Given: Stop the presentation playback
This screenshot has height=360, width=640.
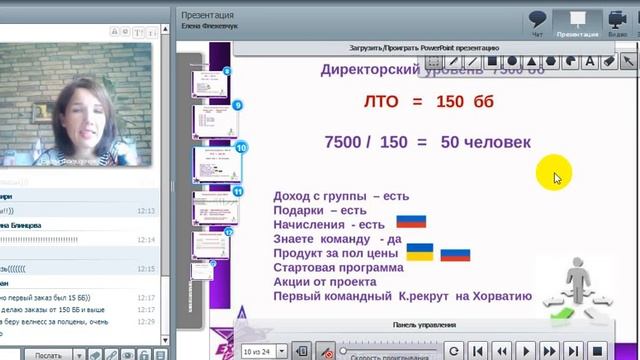Looking at the screenshot, I should (x=597, y=351).
